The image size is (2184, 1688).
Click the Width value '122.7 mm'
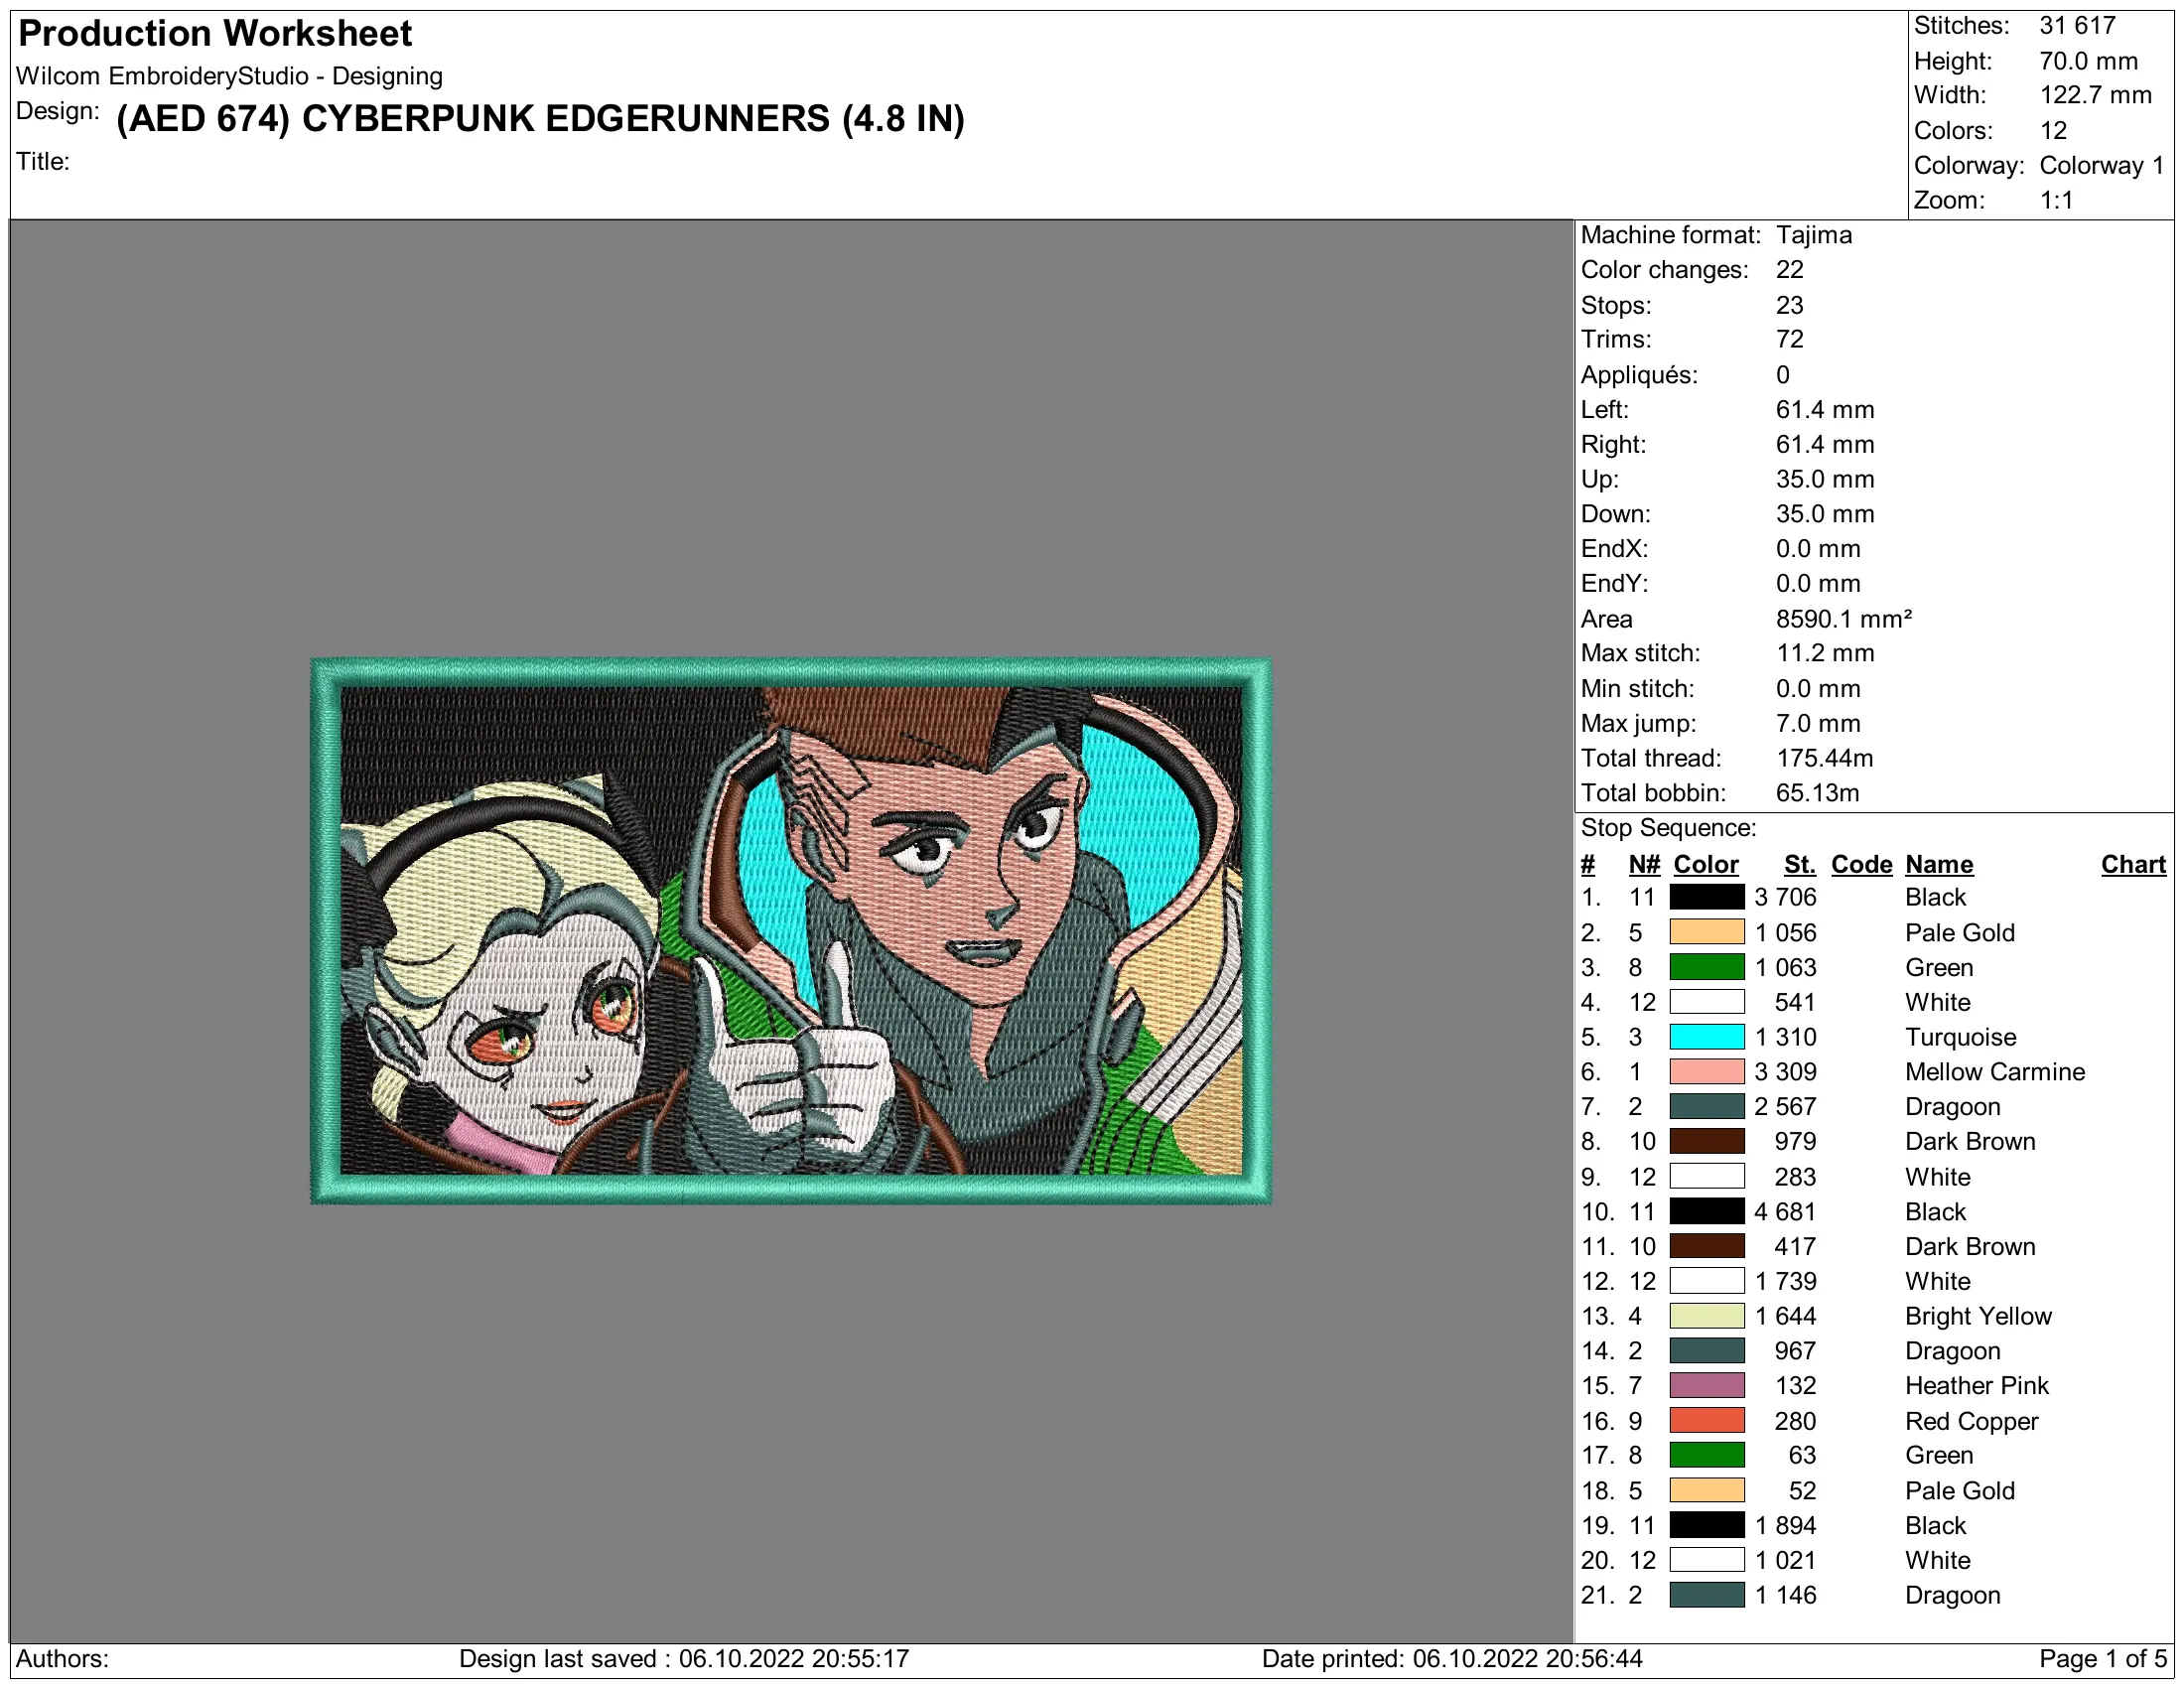[x=2095, y=96]
